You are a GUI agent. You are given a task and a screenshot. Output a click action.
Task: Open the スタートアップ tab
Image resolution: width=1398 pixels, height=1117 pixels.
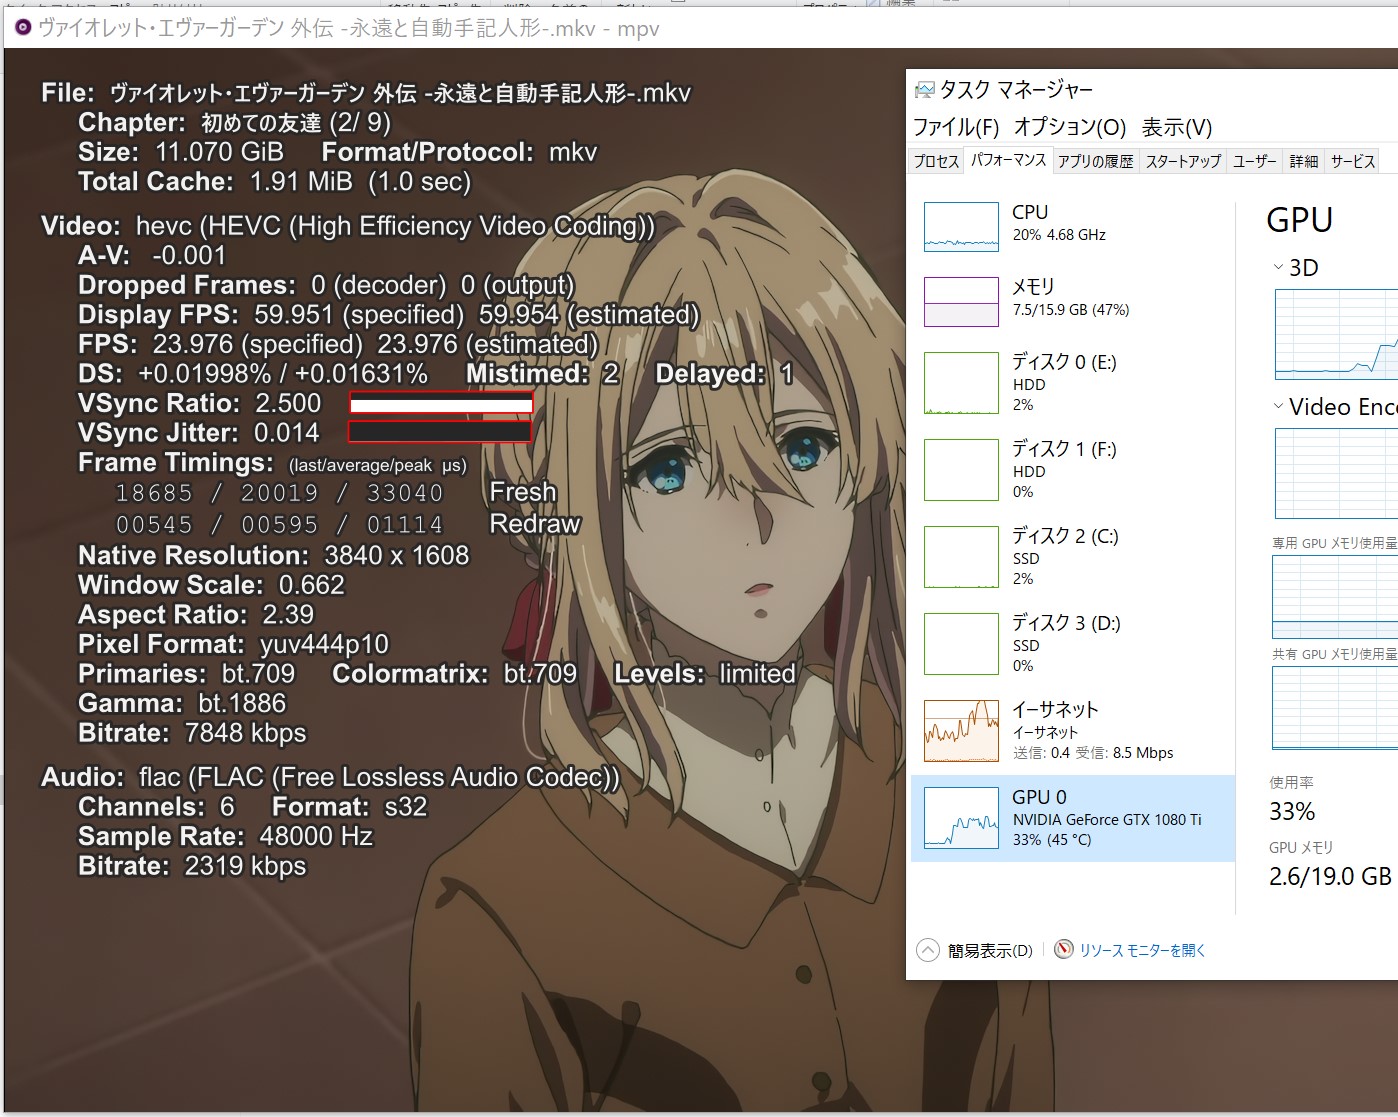click(x=1183, y=161)
